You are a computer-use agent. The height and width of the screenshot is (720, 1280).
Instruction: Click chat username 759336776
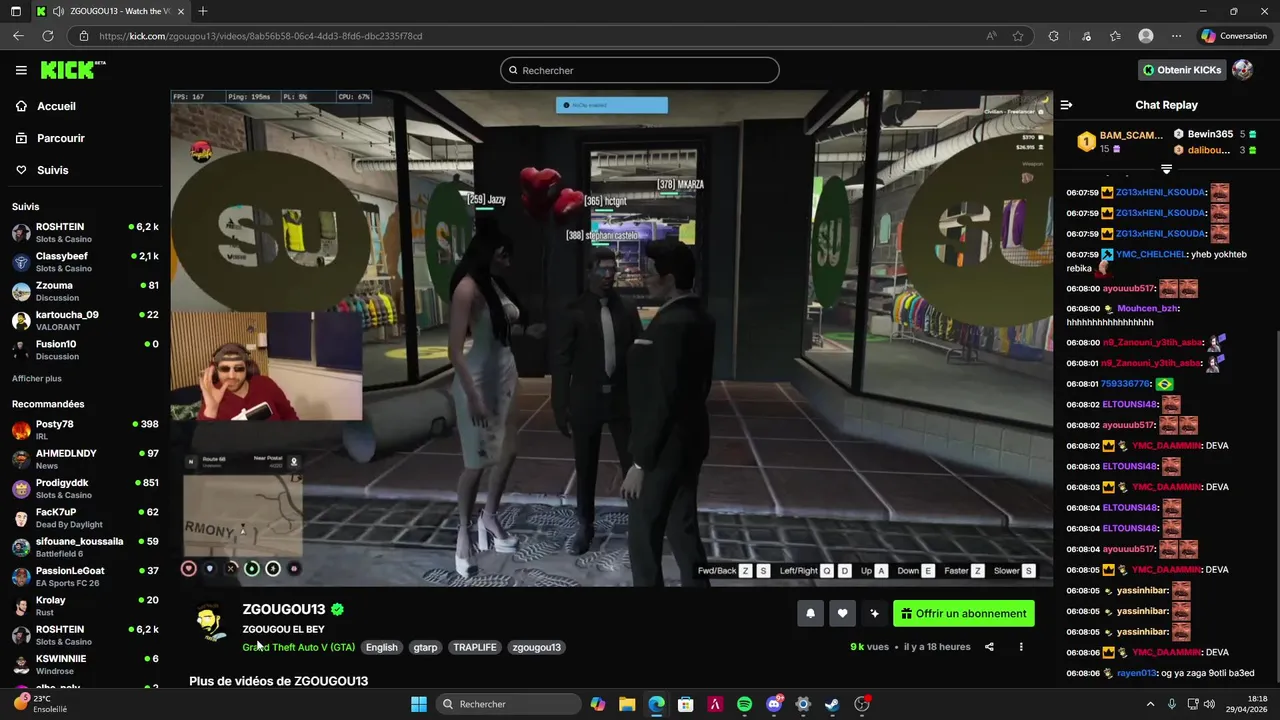(x=1126, y=384)
